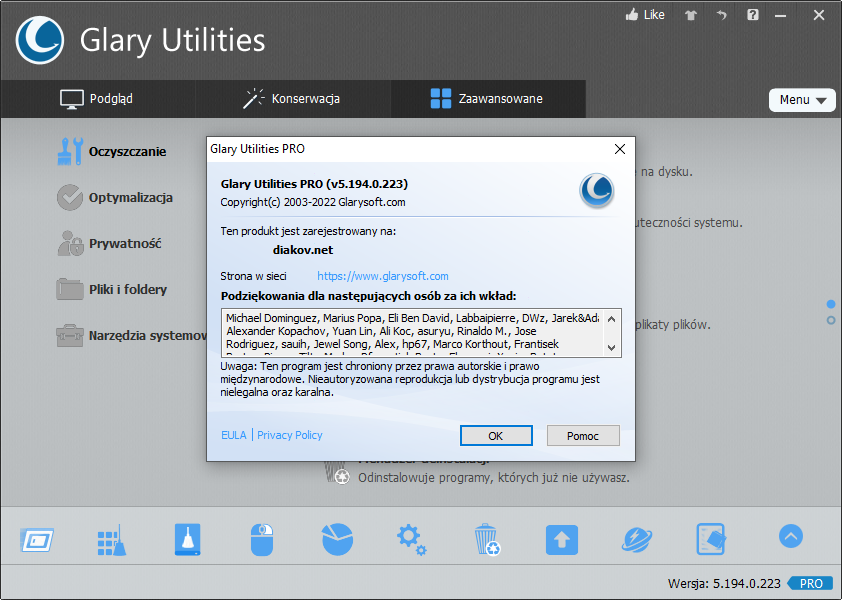Click the Wersja 5.194.0.223 version text
This screenshot has width=842, height=600.
(724, 583)
